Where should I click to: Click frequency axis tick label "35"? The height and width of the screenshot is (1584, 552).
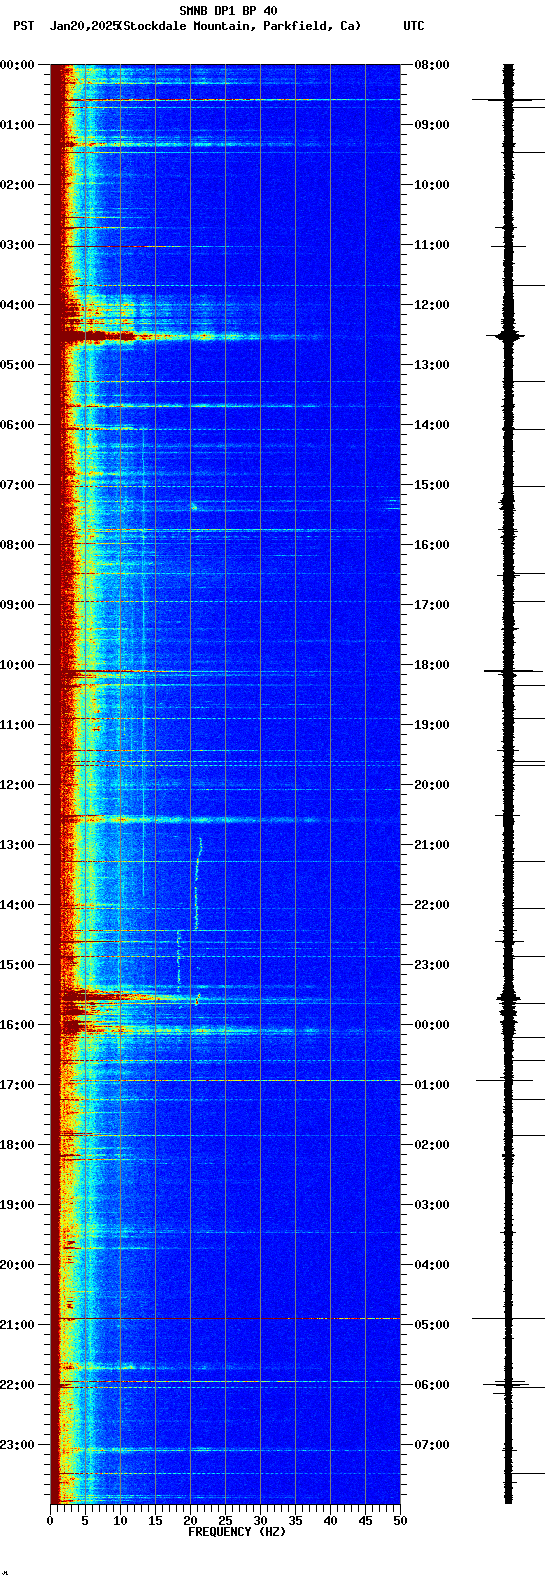pyautogui.click(x=295, y=1521)
